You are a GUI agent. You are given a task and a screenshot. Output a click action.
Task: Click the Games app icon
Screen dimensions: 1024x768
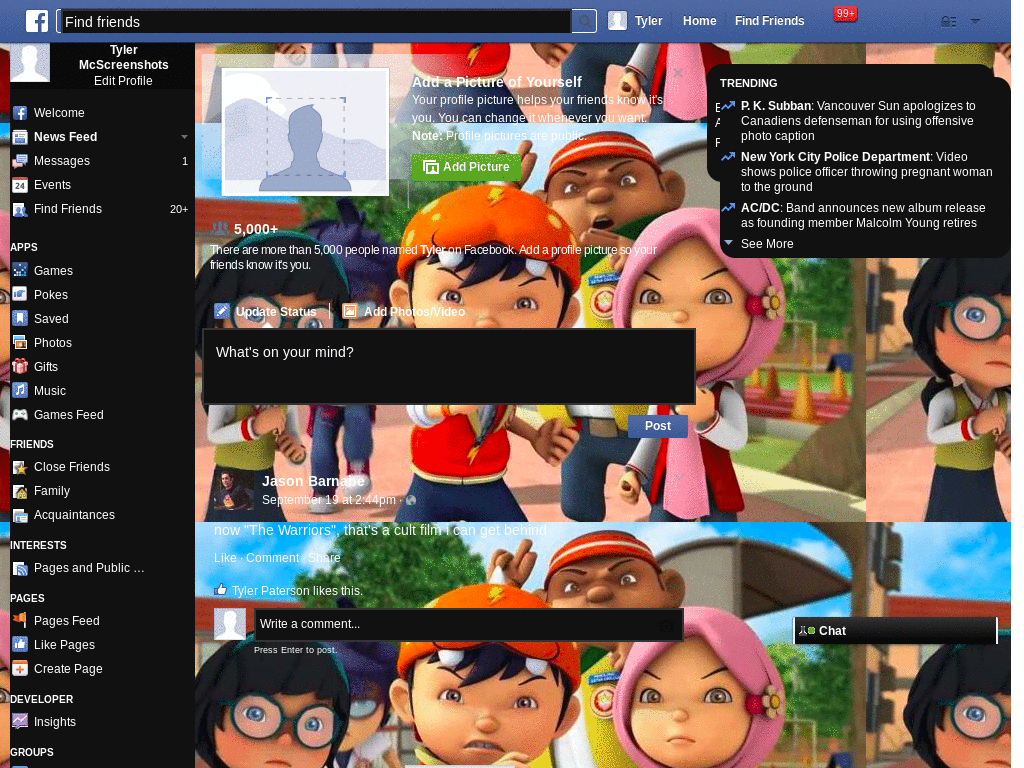[20, 270]
